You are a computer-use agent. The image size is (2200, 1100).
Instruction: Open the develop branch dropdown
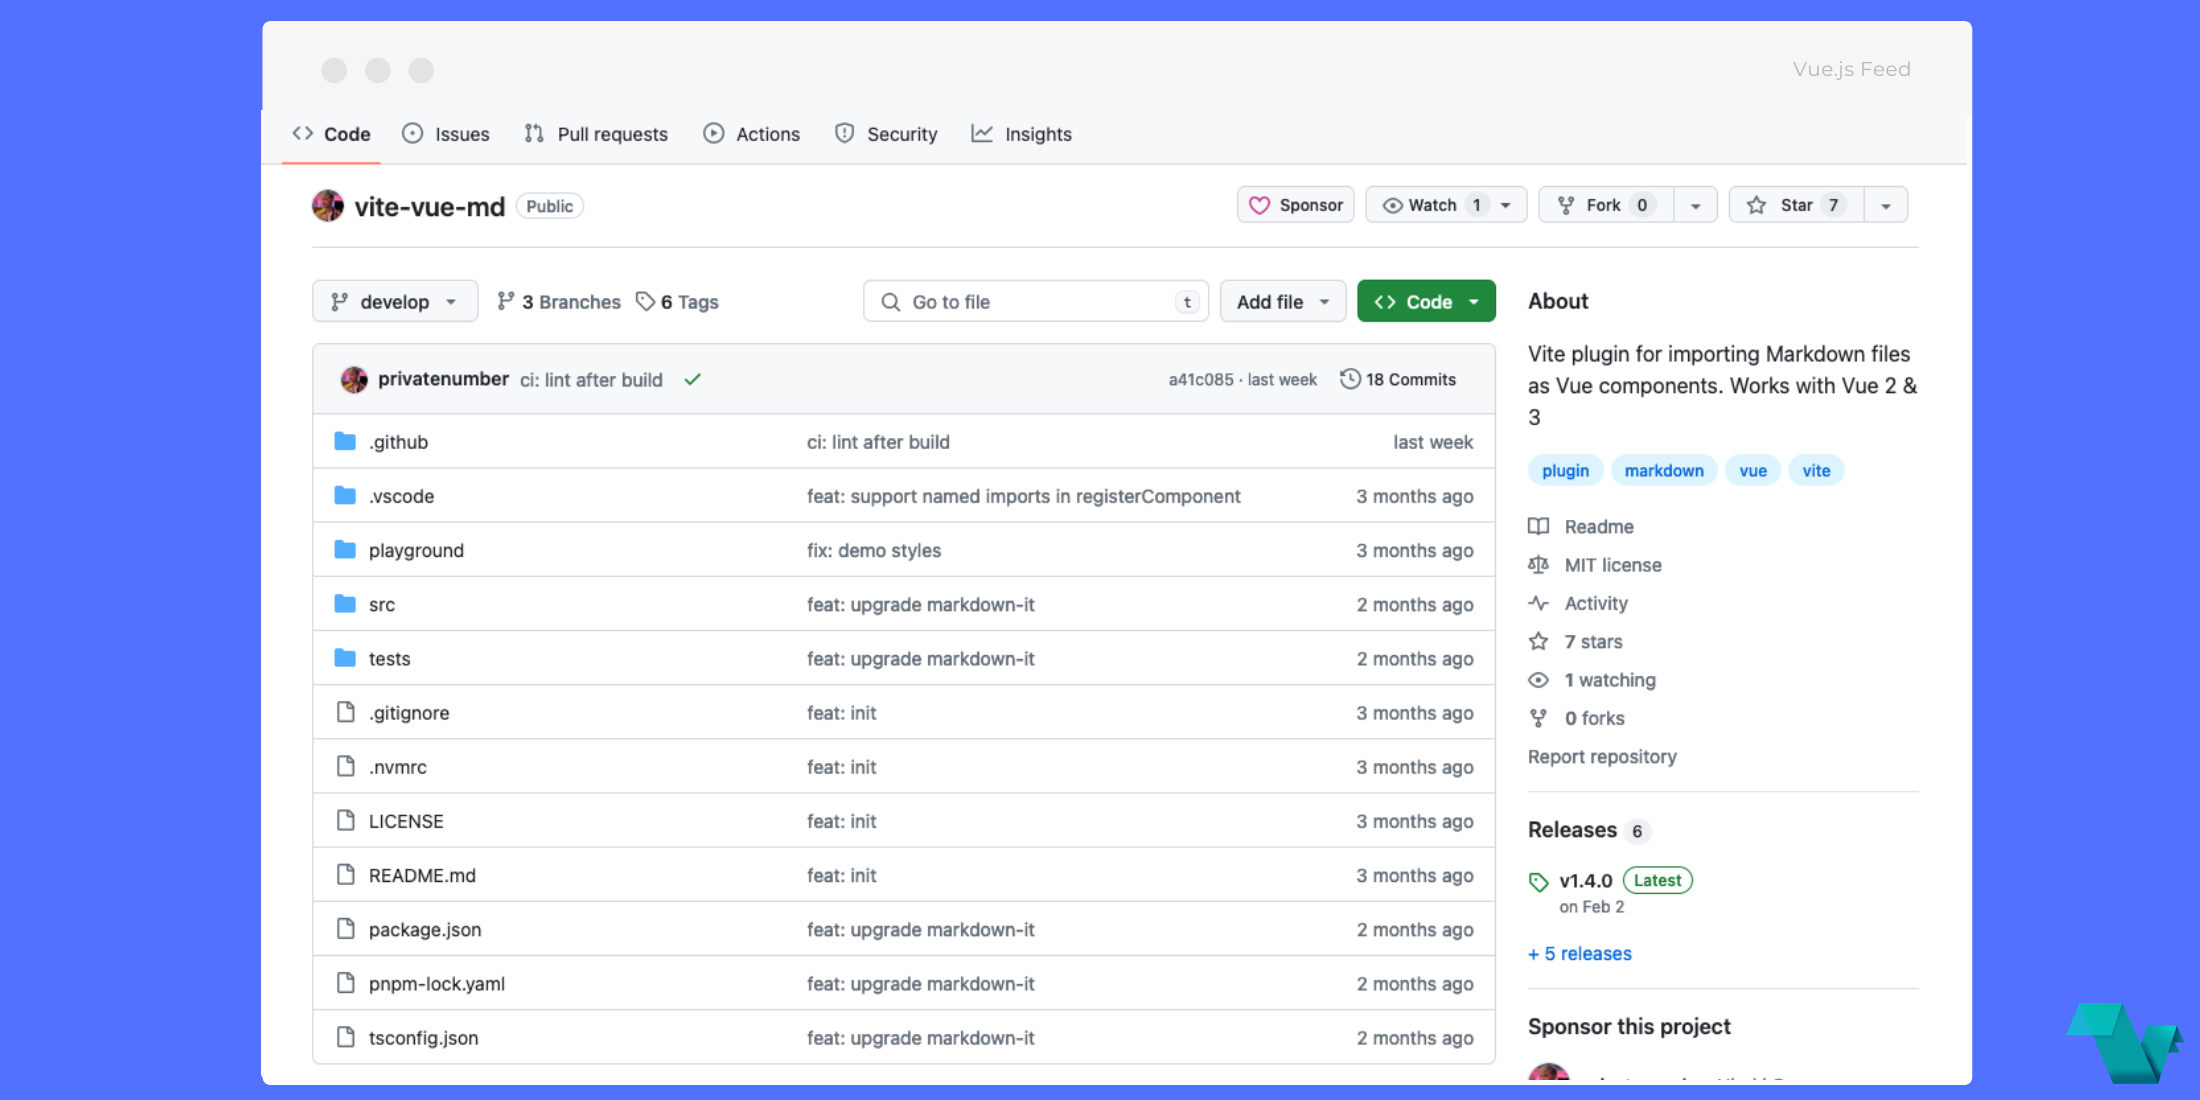(394, 302)
